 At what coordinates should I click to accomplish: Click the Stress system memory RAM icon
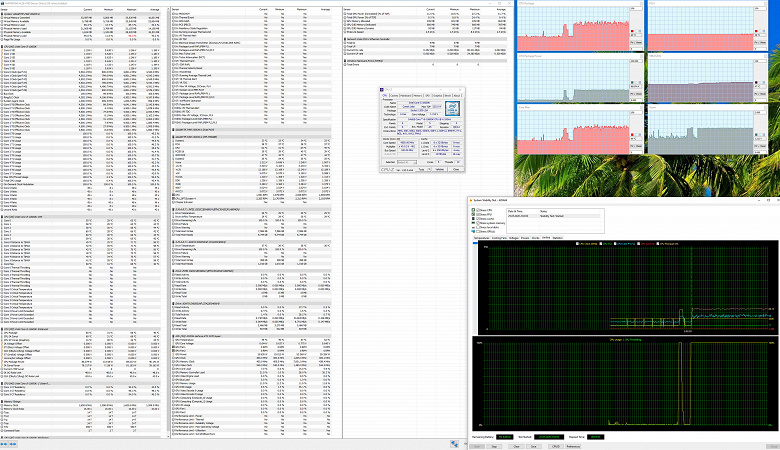[473, 223]
